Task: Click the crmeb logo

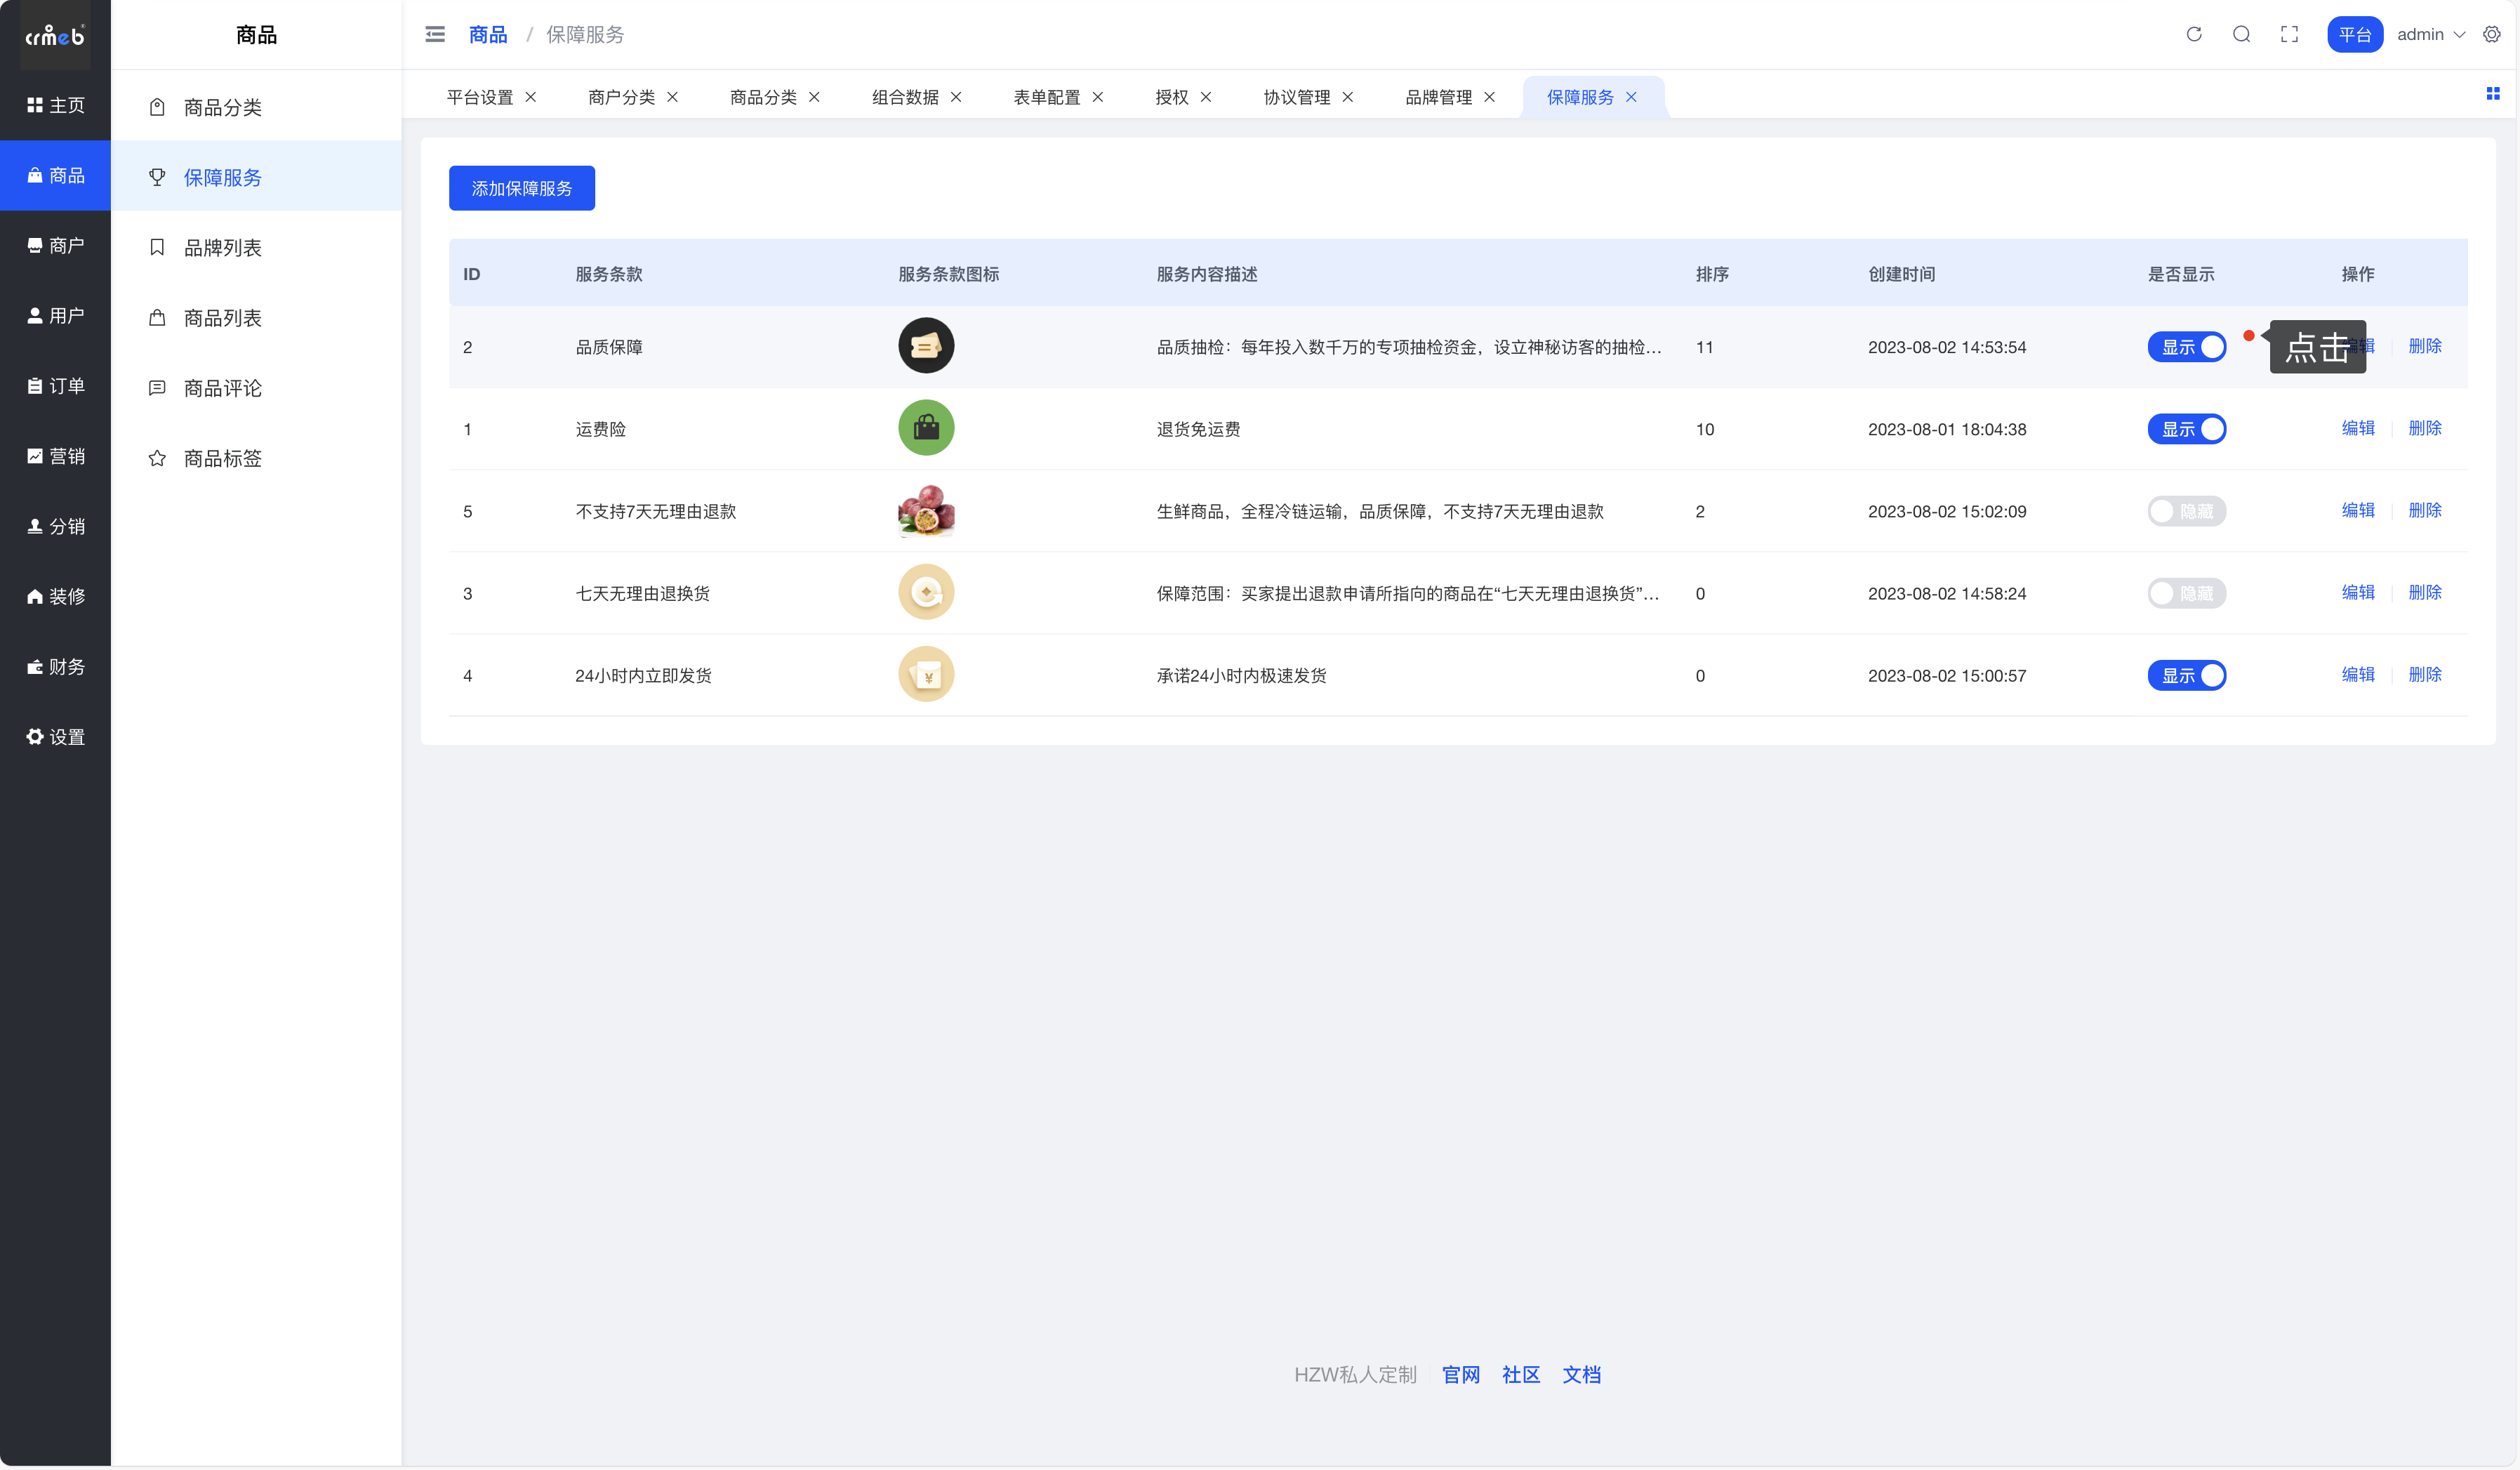Action: coord(55,36)
